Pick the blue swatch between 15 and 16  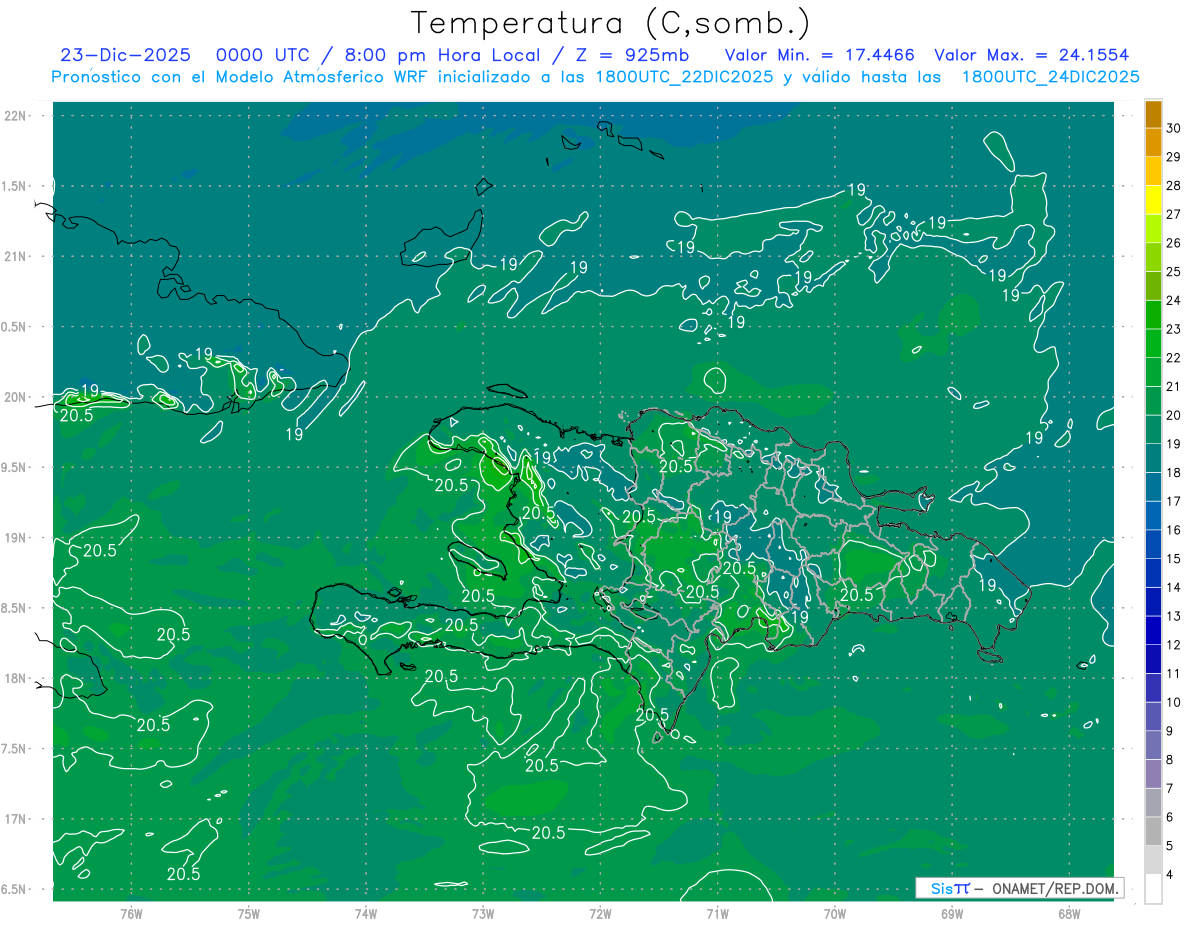tap(1153, 545)
